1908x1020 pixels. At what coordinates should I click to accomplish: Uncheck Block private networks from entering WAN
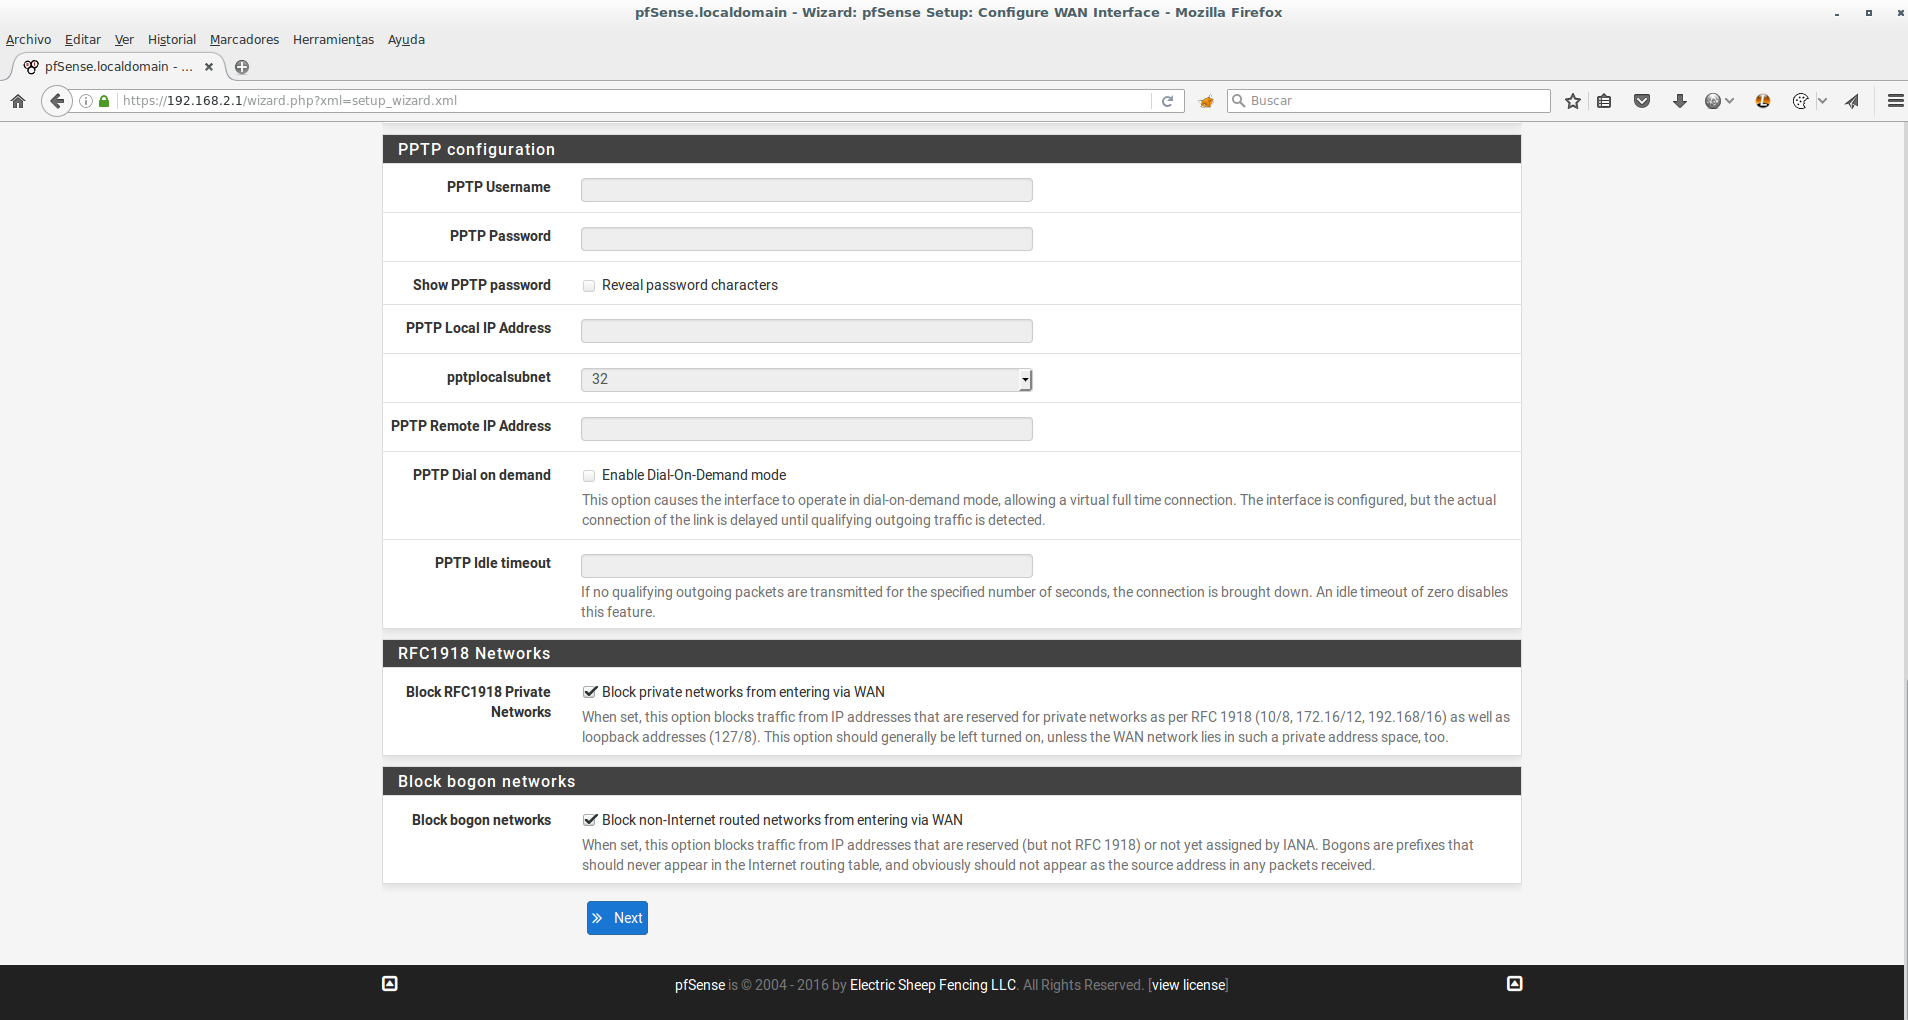[x=590, y=692]
